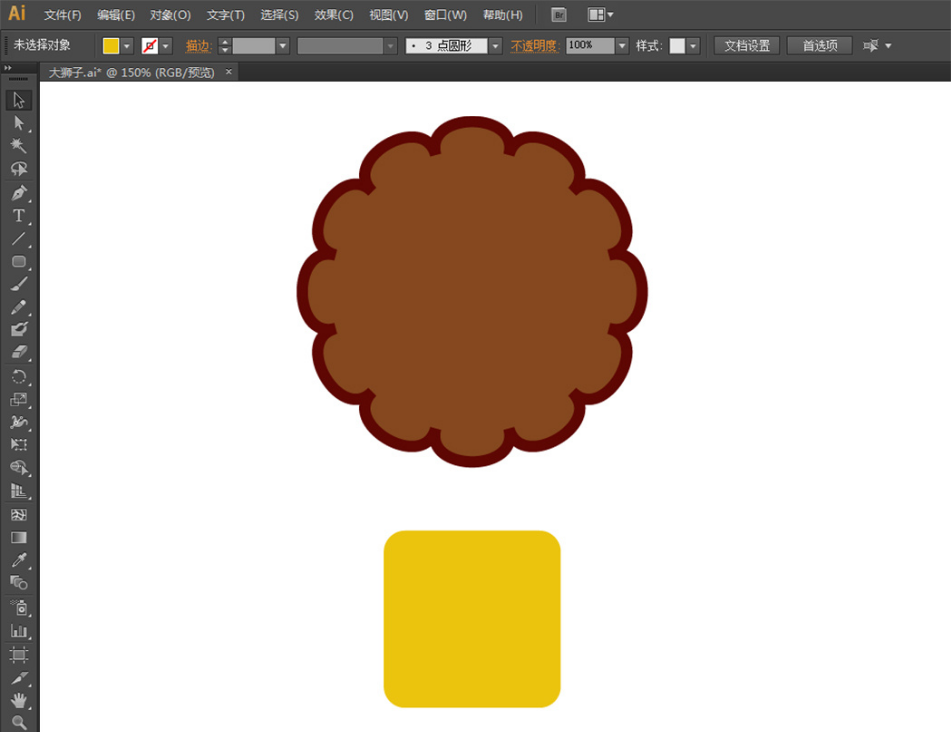The height and width of the screenshot is (732, 951).
Task: Select the Rounded Rectangle tool
Action: point(18,262)
